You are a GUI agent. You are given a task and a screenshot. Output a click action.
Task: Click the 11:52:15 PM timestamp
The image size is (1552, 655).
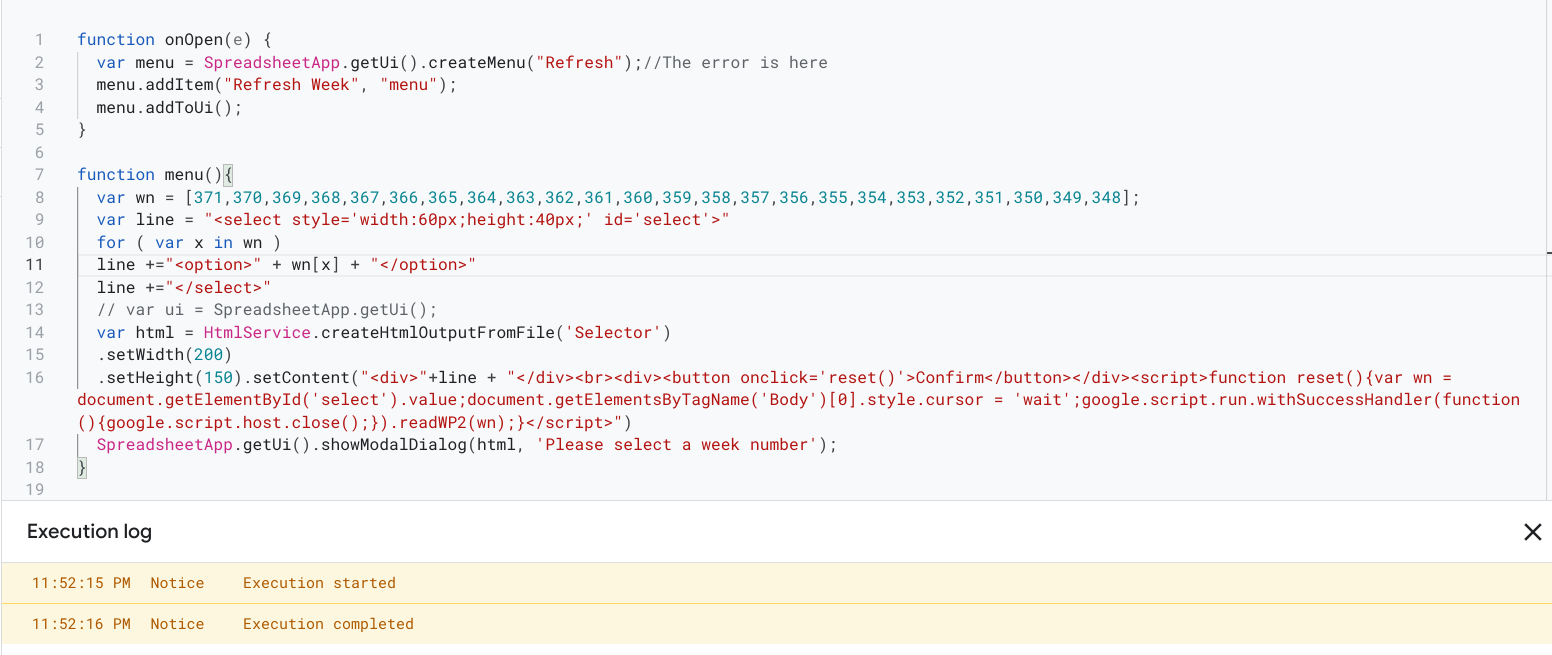pos(81,583)
